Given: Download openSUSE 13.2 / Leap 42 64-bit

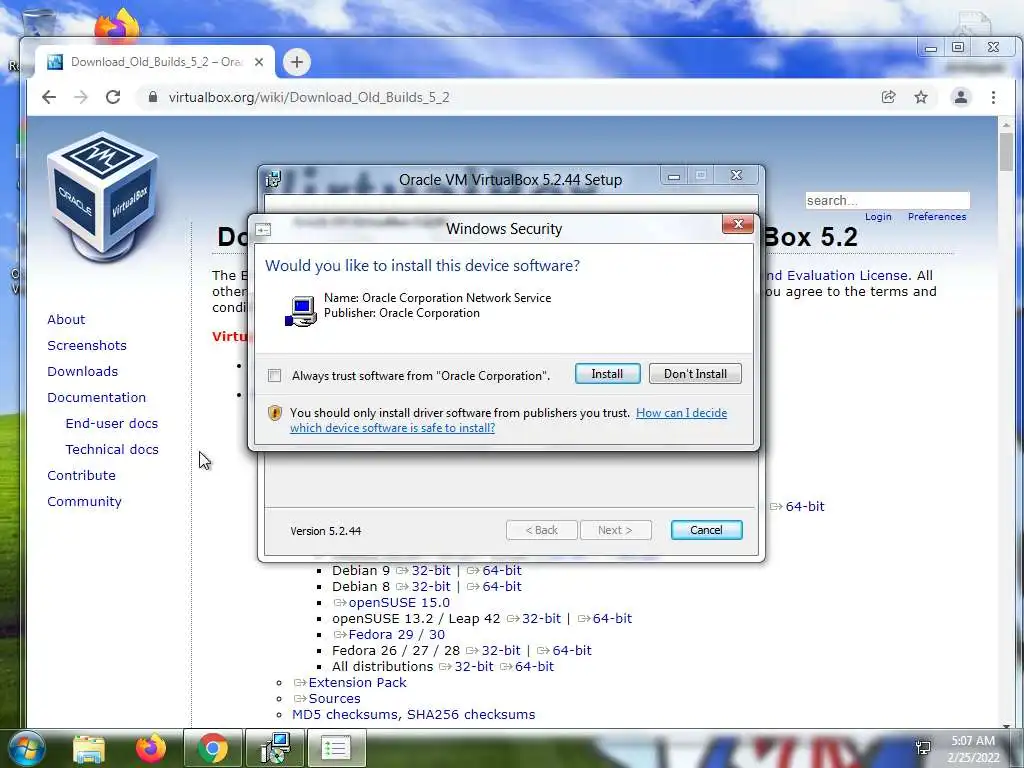Looking at the screenshot, I should 612,618.
